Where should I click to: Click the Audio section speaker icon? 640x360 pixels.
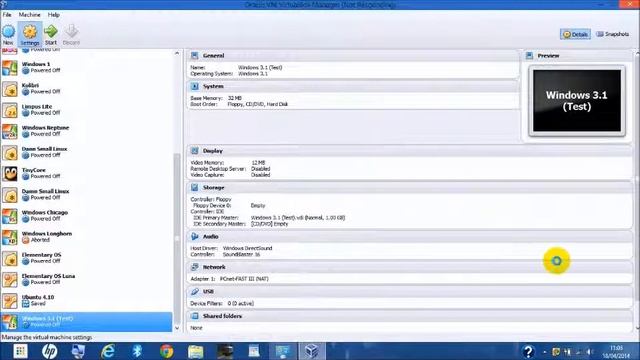click(x=195, y=237)
